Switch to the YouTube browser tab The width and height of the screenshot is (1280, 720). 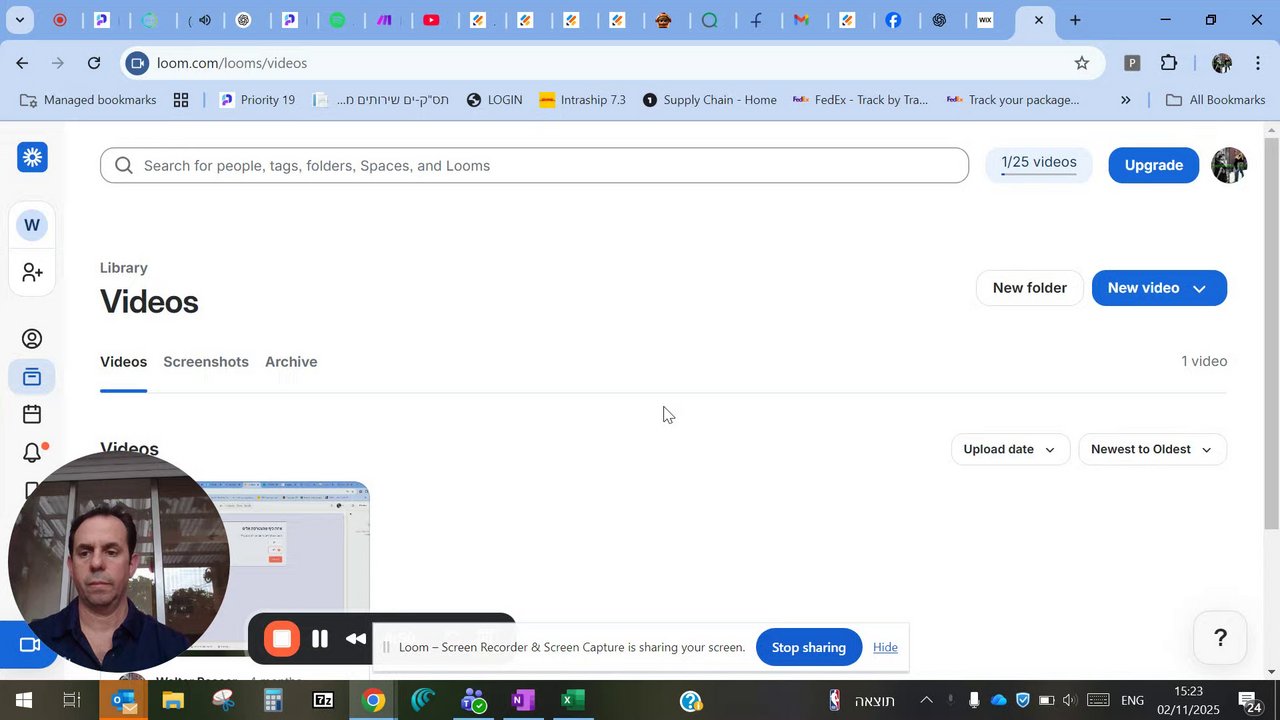pyautogui.click(x=432, y=20)
